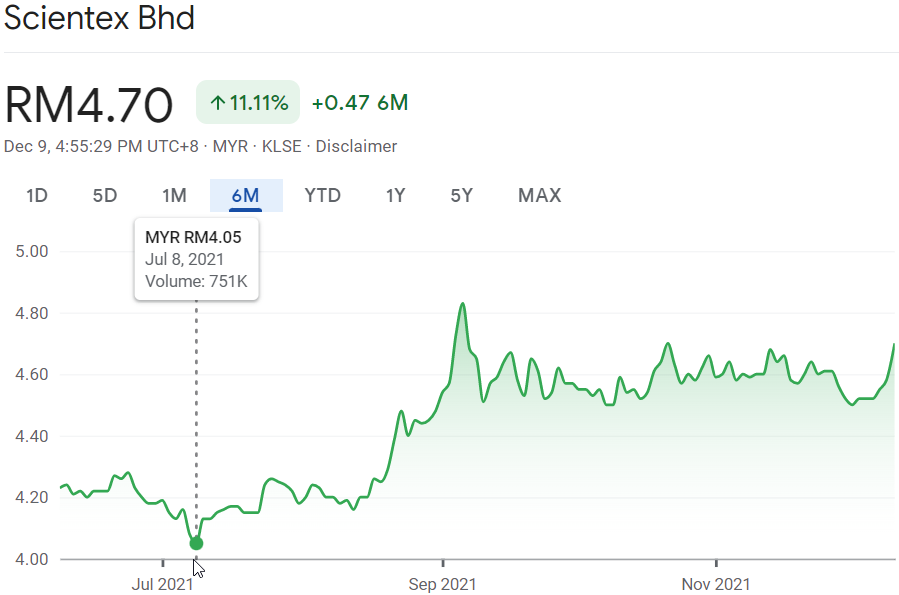
Task: Click the 4.00 y-axis label
Action: (x=32, y=559)
